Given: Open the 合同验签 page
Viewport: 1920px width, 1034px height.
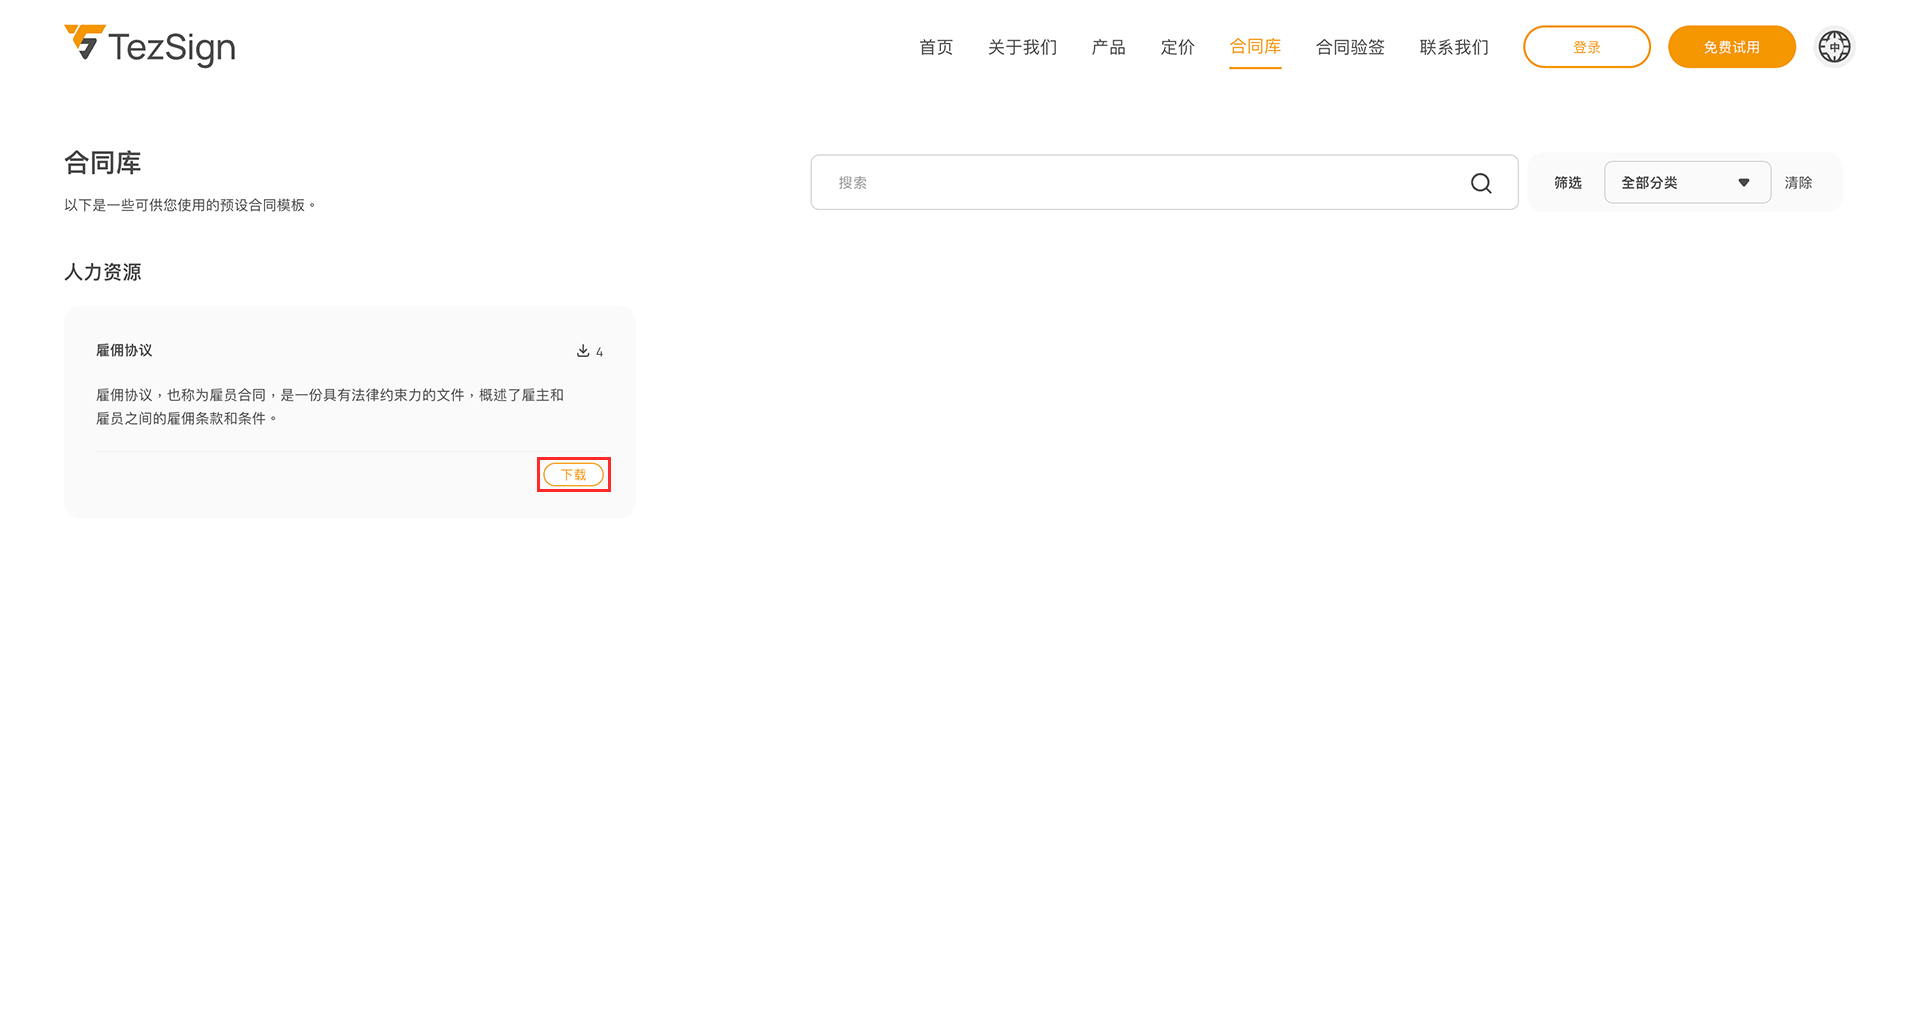Looking at the screenshot, I should (x=1350, y=47).
